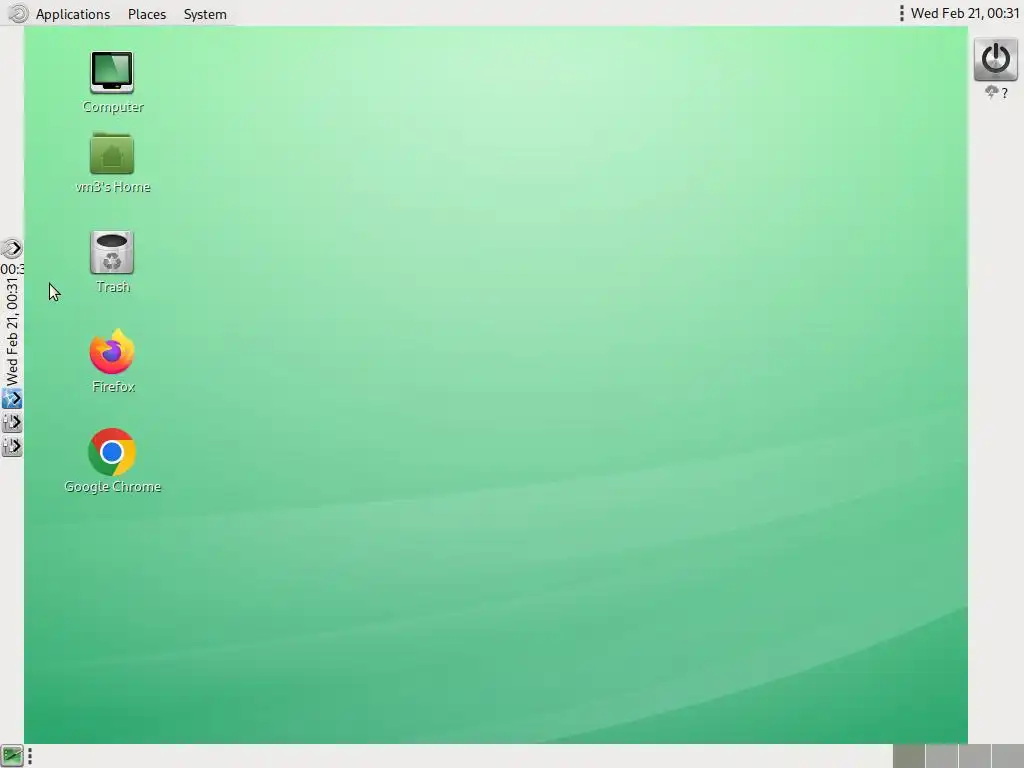The height and width of the screenshot is (768, 1024).
Task: Click the vertical clock on left panel
Action: pos(12,332)
